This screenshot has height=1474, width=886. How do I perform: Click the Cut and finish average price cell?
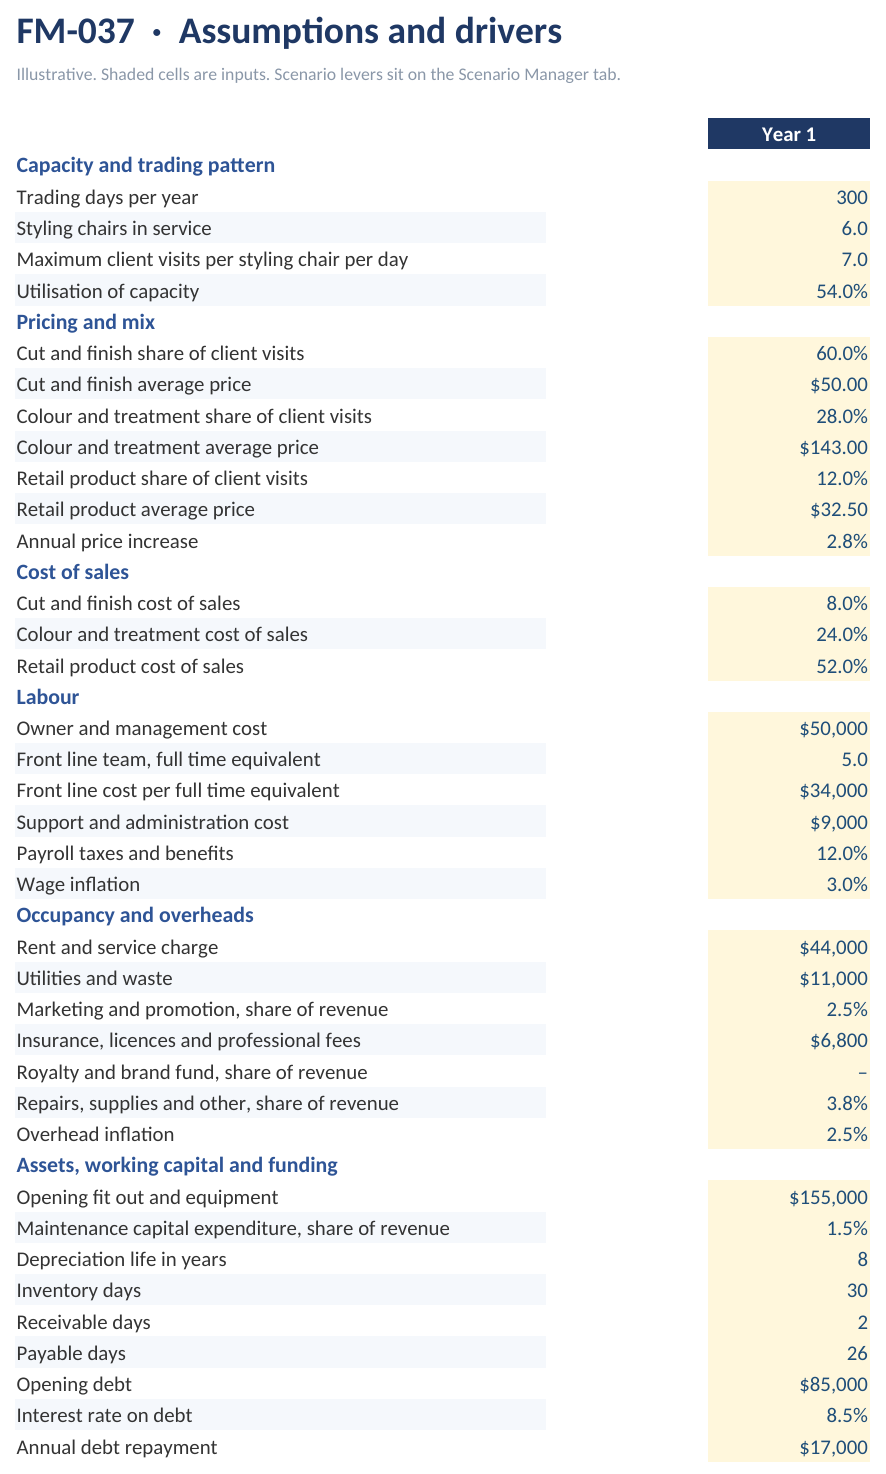[789, 384]
